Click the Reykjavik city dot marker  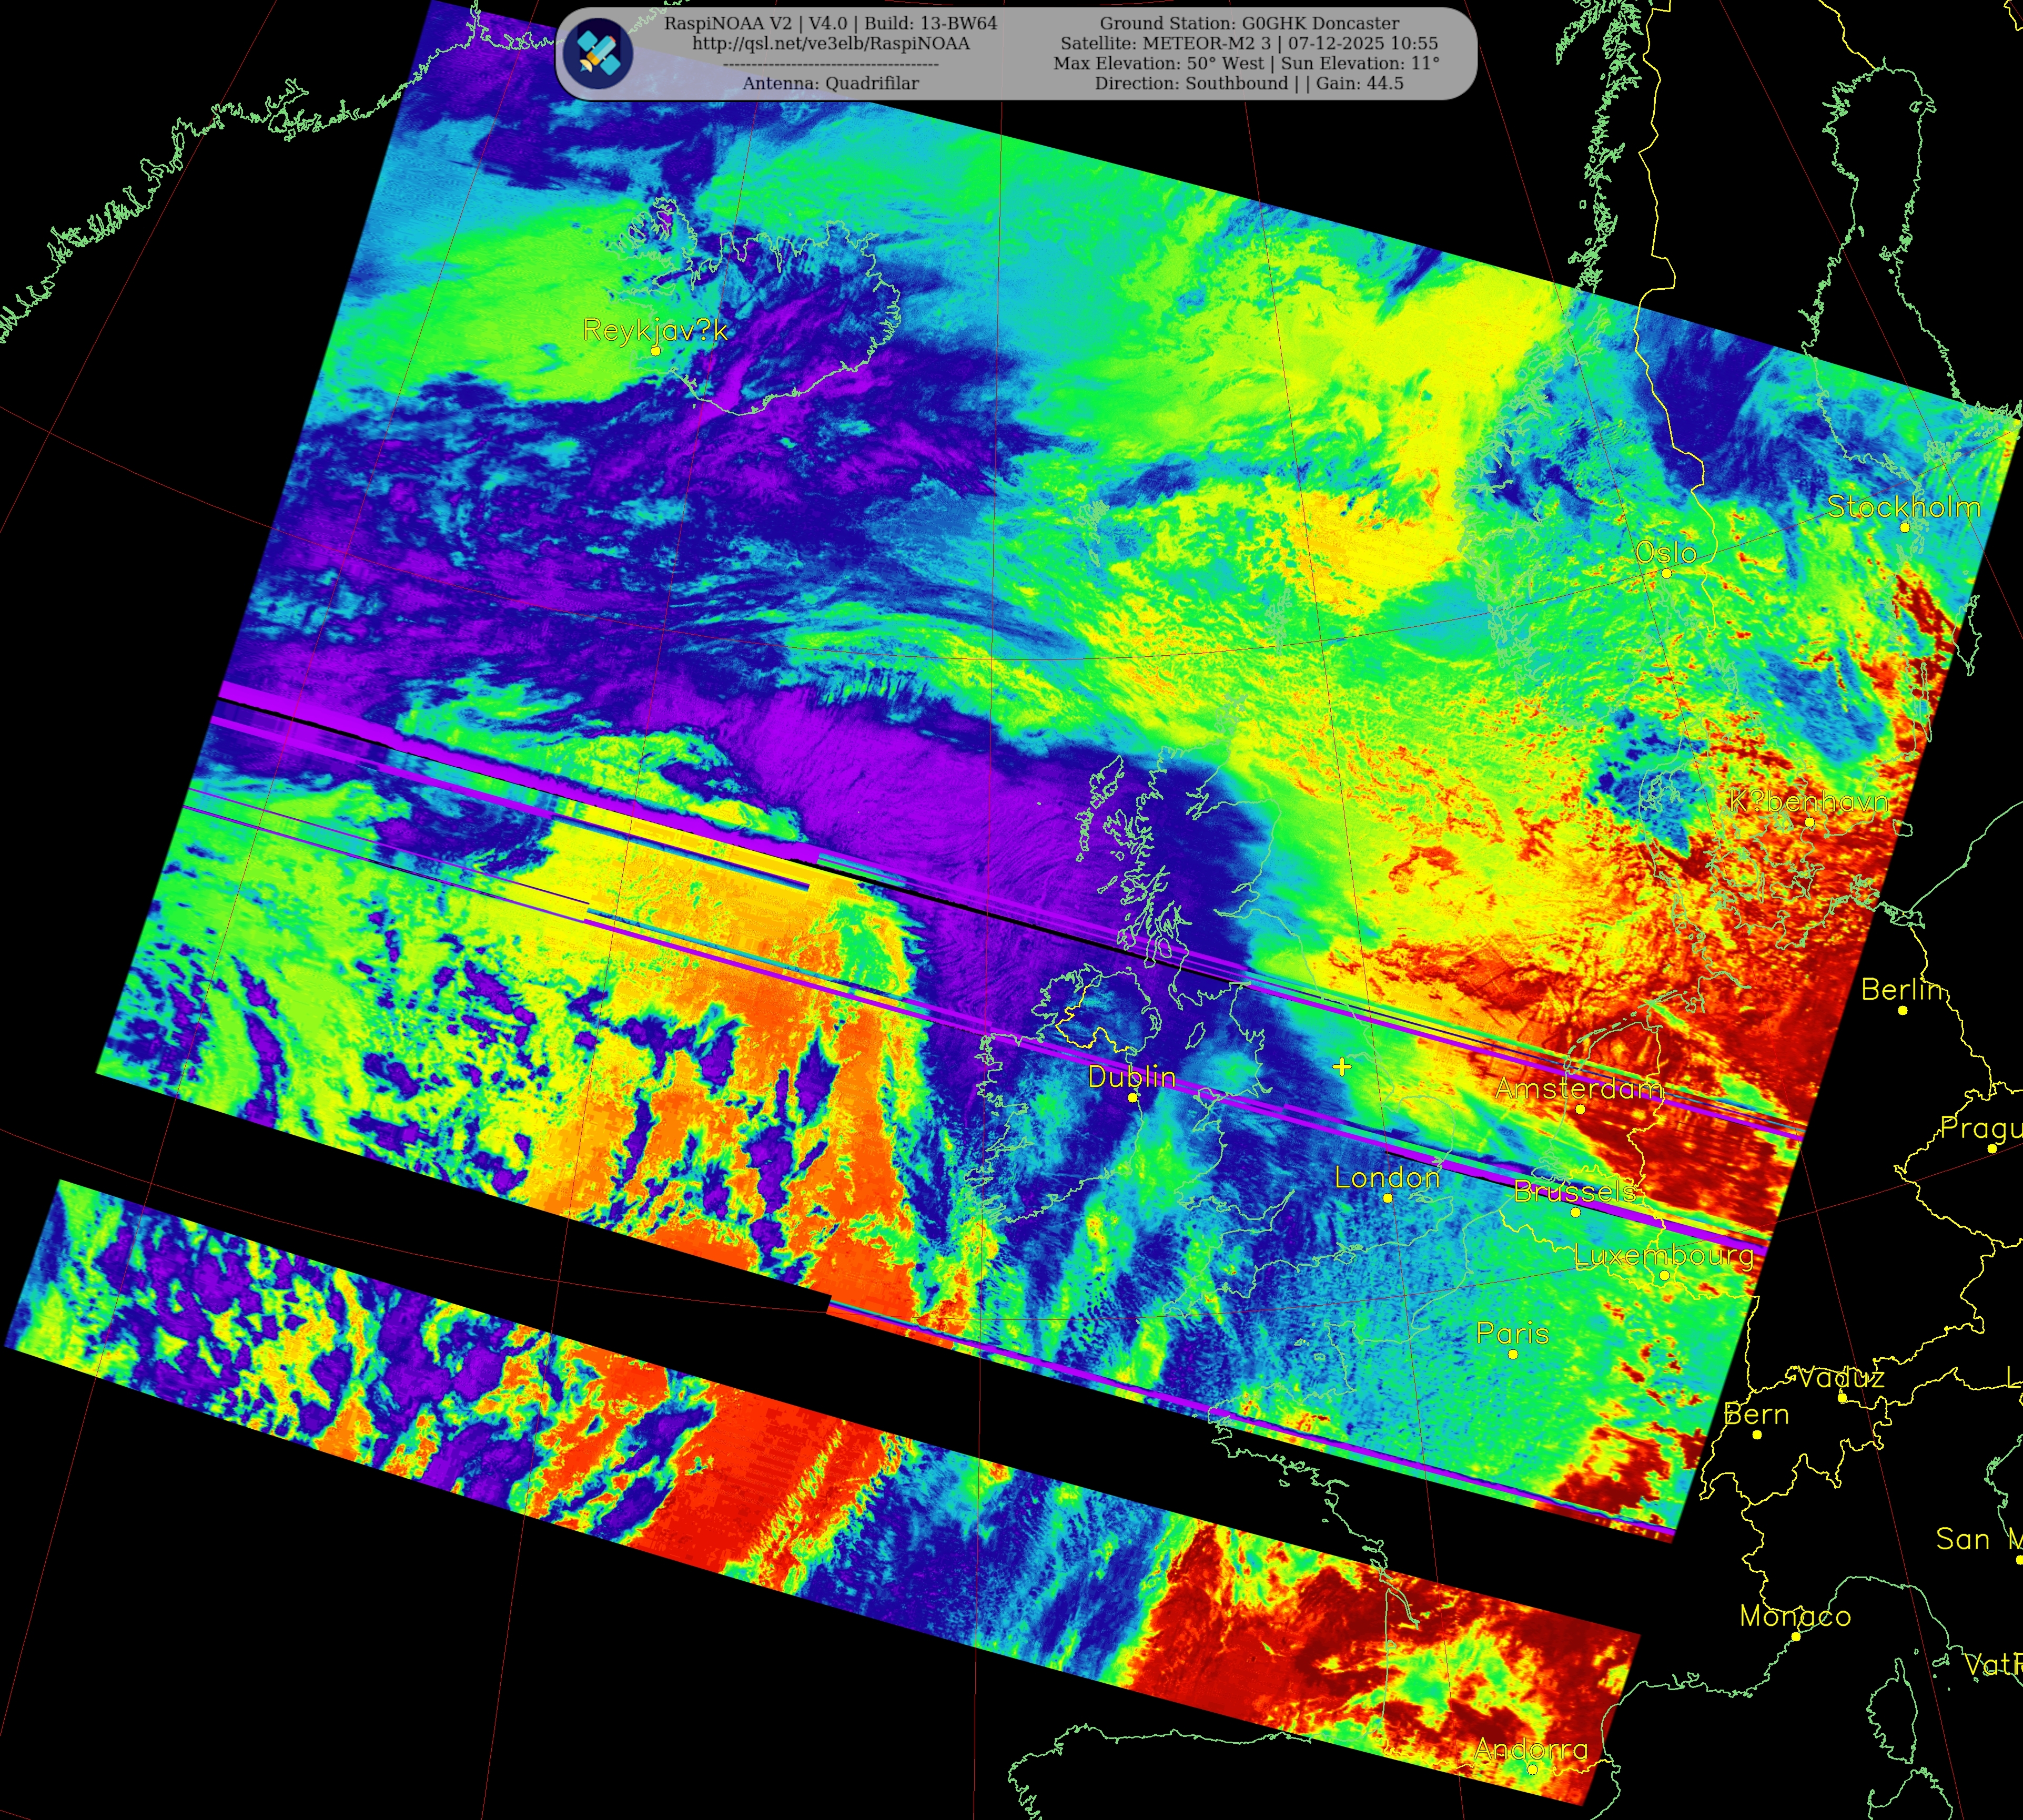pyautogui.click(x=656, y=351)
